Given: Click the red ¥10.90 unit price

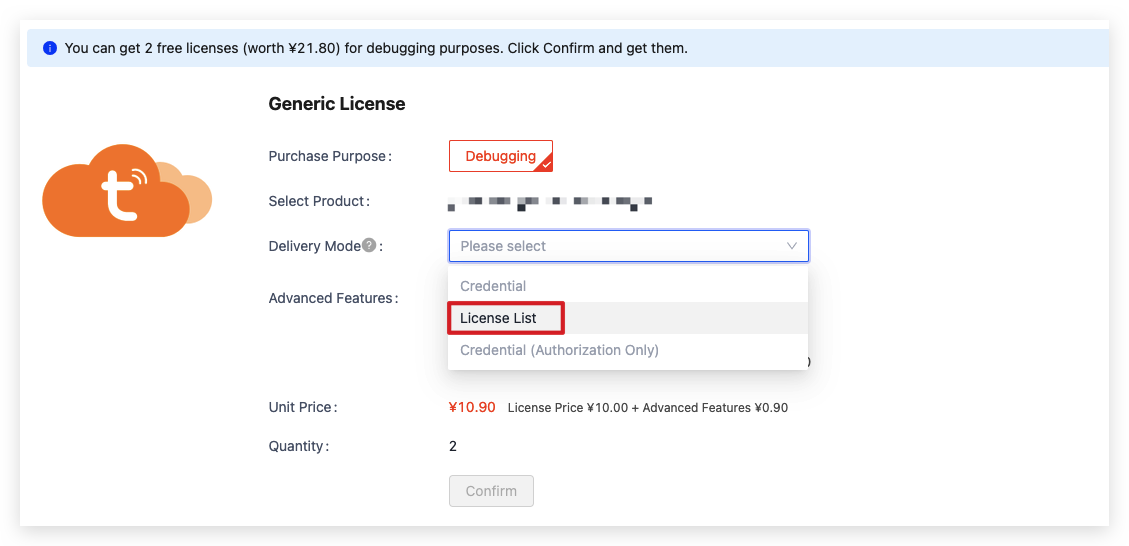Looking at the screenshot, I should (472, 407).
